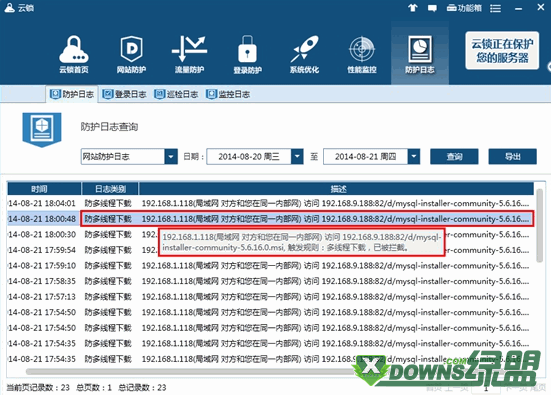Click the shirt skin icon in title bar
Image resolution: width=551 pixels, height=395 pixels.
pos(413,8)
